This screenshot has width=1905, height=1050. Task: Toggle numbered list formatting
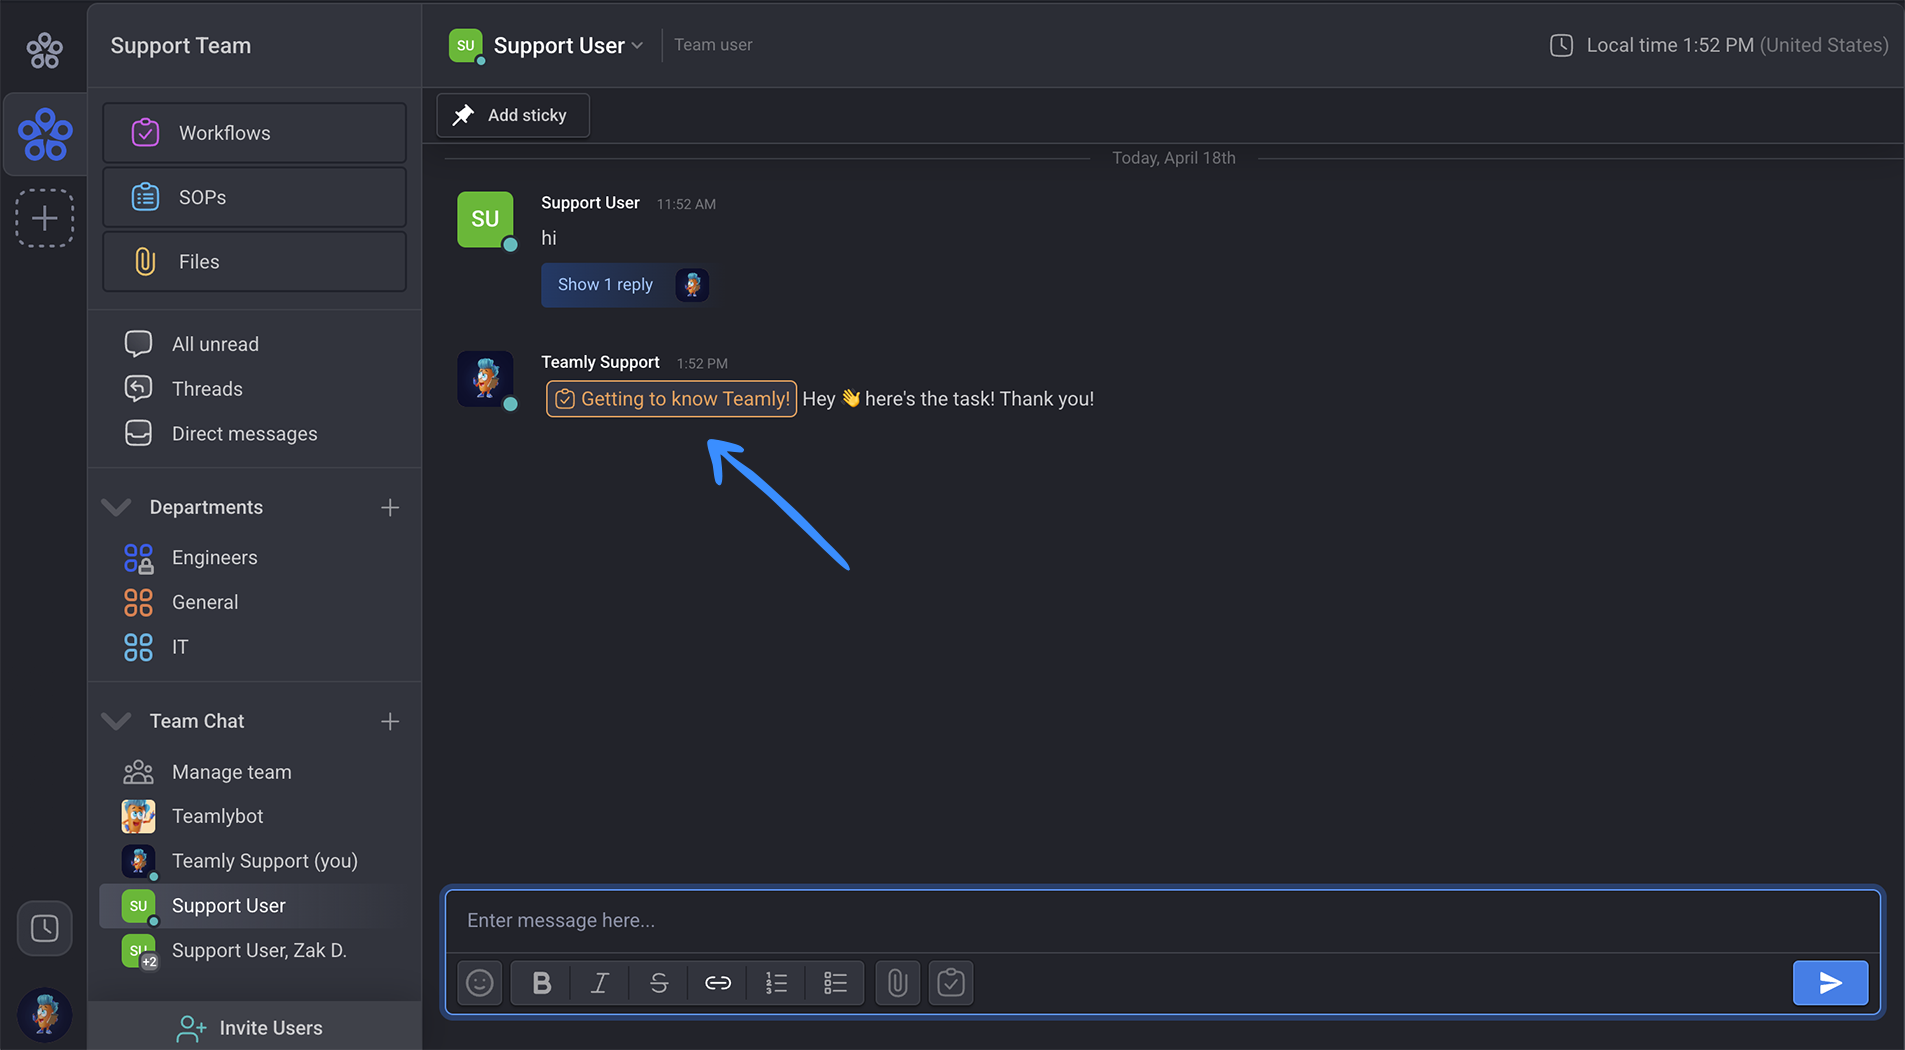pyautogui.click(x=777, y=983)
